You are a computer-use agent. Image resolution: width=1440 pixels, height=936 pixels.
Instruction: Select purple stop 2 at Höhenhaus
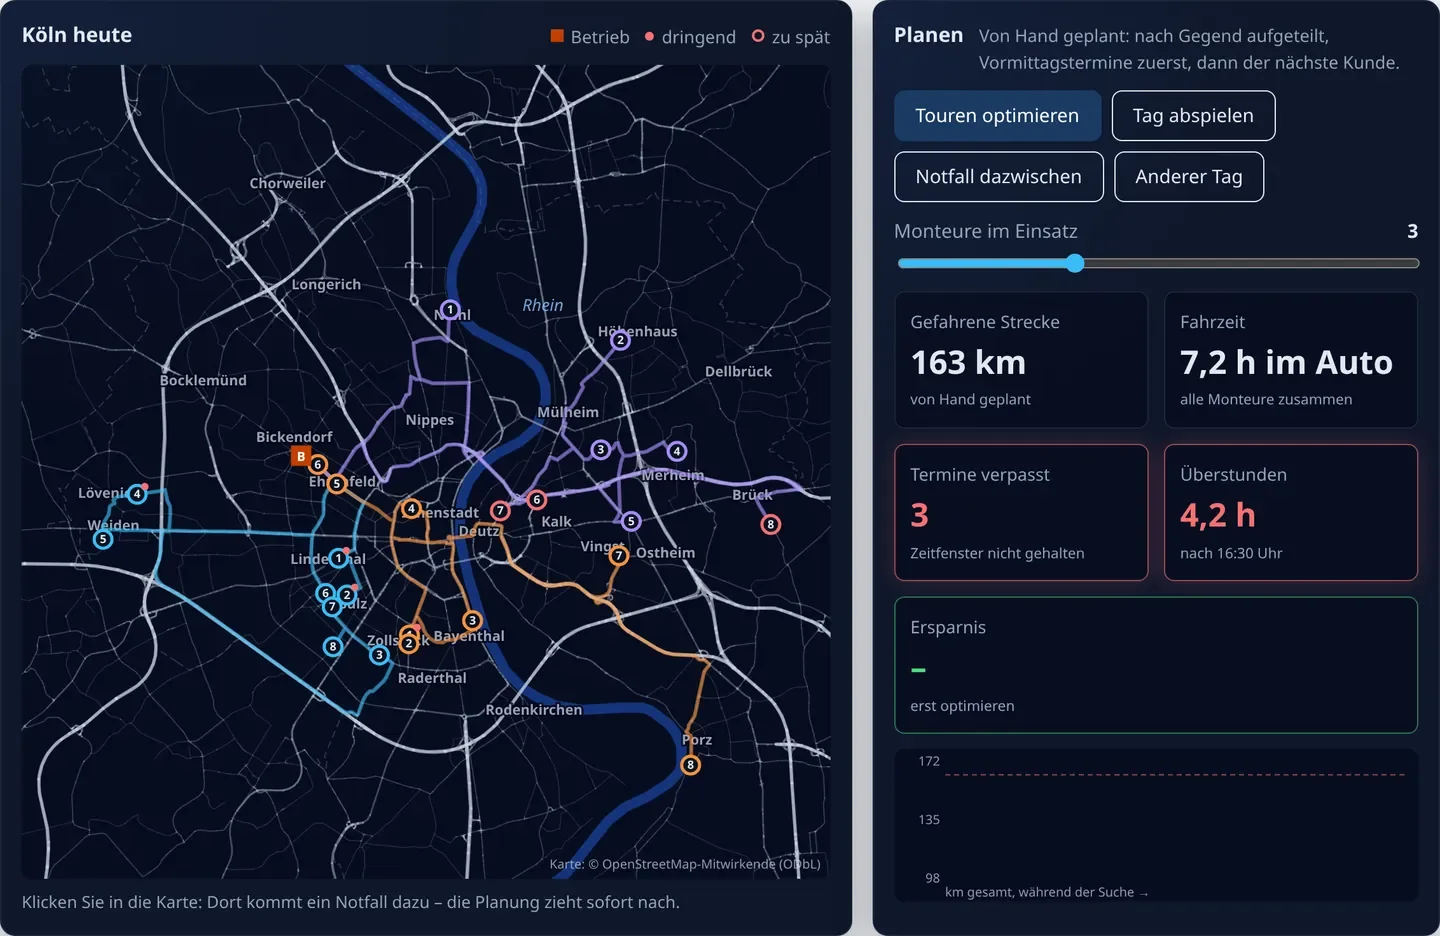(x=620, y=340)
